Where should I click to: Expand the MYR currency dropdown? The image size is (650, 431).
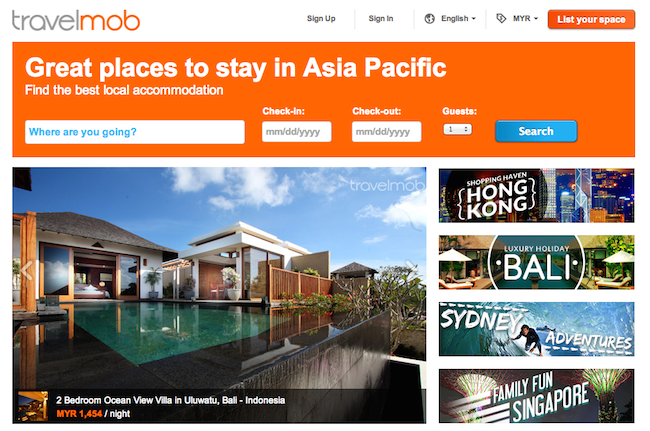525,19
